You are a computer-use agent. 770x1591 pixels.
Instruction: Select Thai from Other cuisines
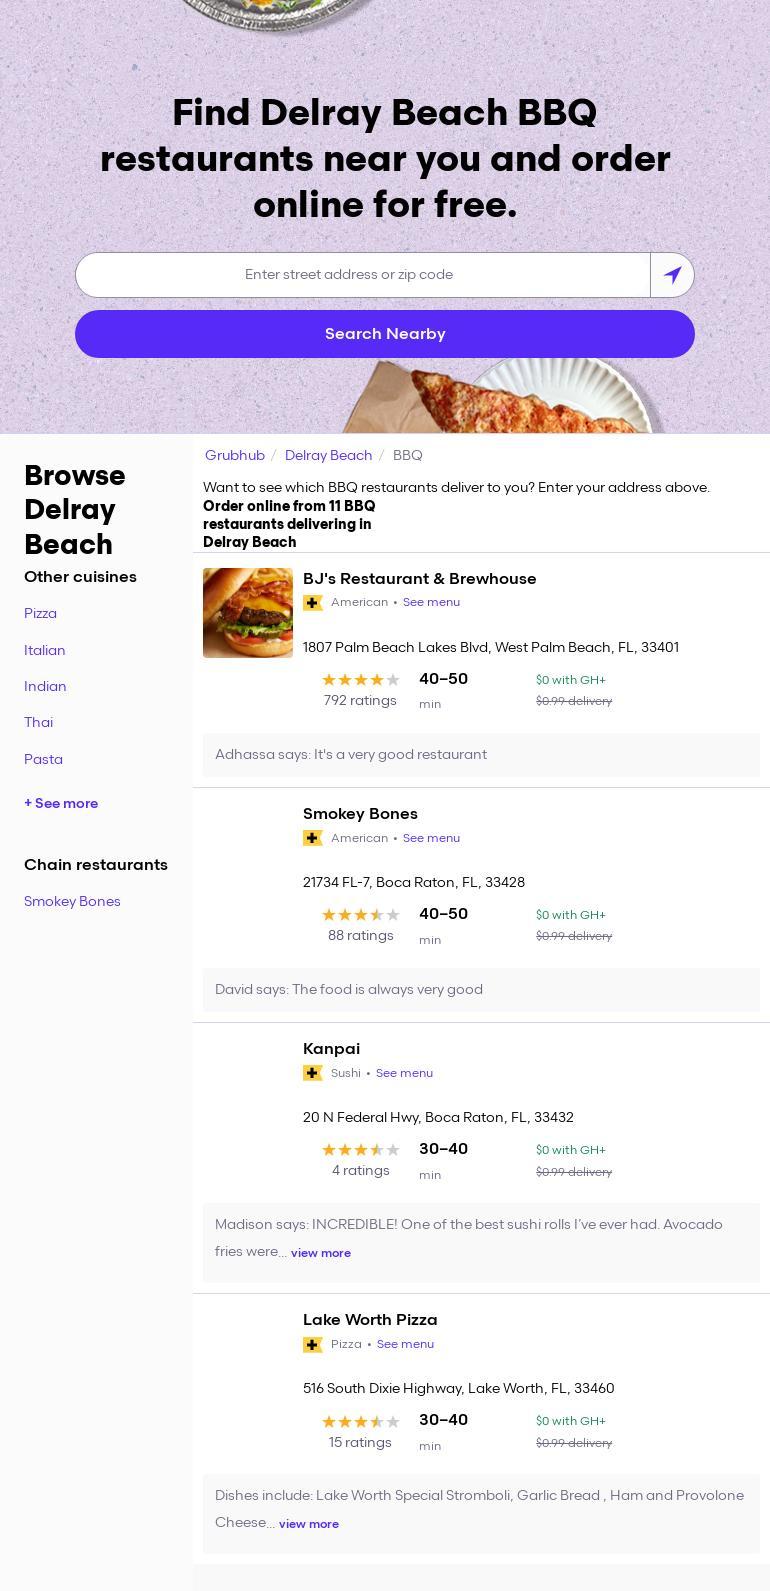pos(39,723)
